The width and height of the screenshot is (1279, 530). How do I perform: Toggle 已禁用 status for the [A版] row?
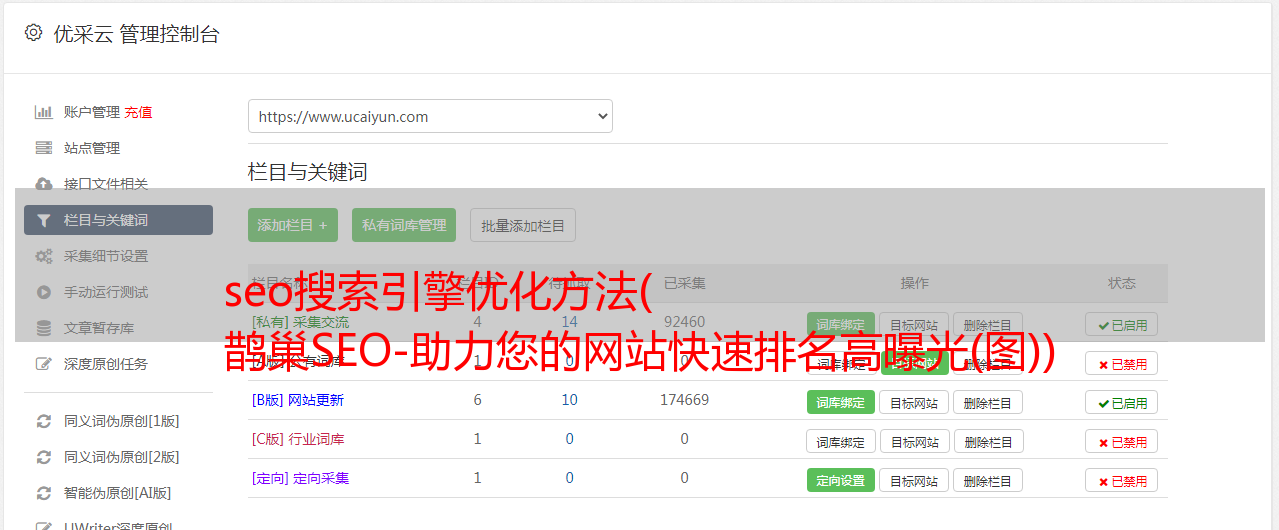(x=1122, y=363)
